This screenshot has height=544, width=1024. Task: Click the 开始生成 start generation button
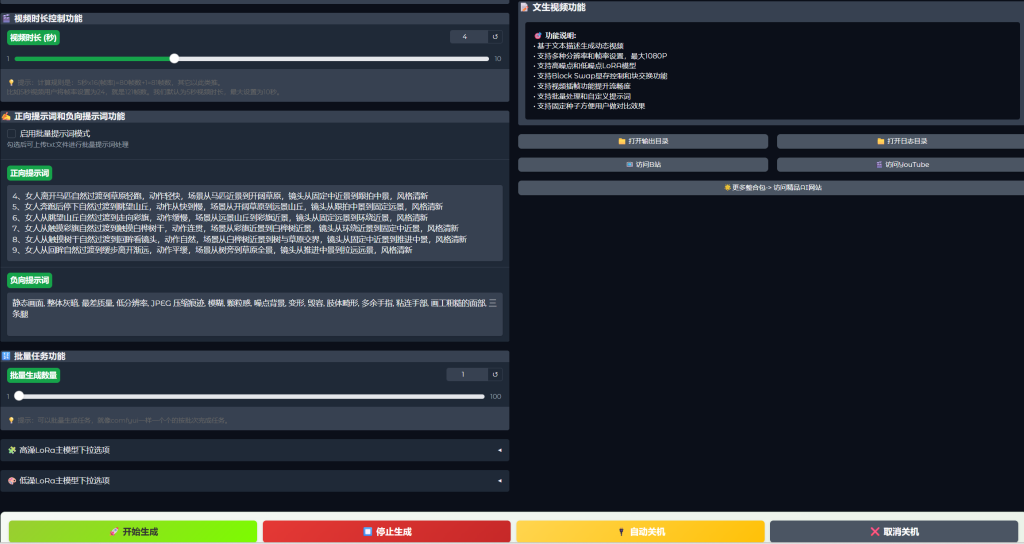pos(133,532)
